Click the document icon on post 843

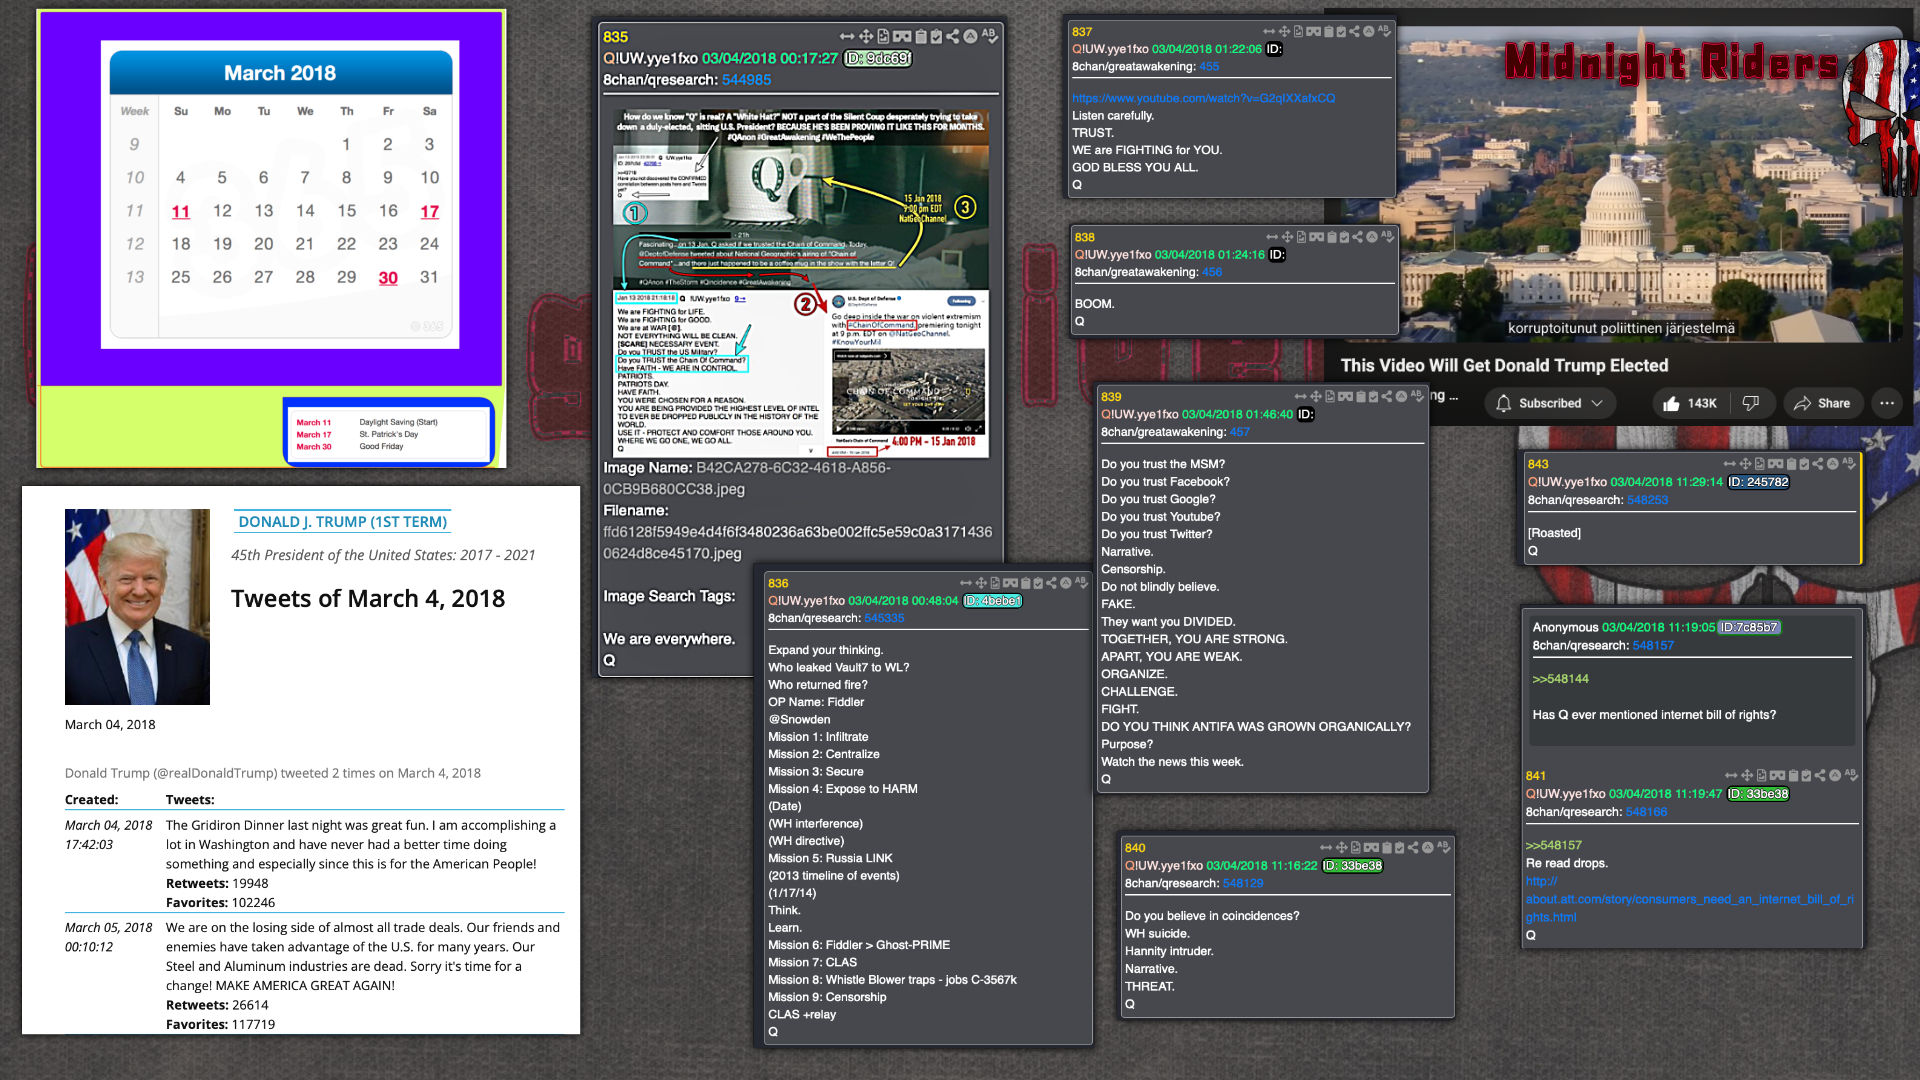(1759, 464)
